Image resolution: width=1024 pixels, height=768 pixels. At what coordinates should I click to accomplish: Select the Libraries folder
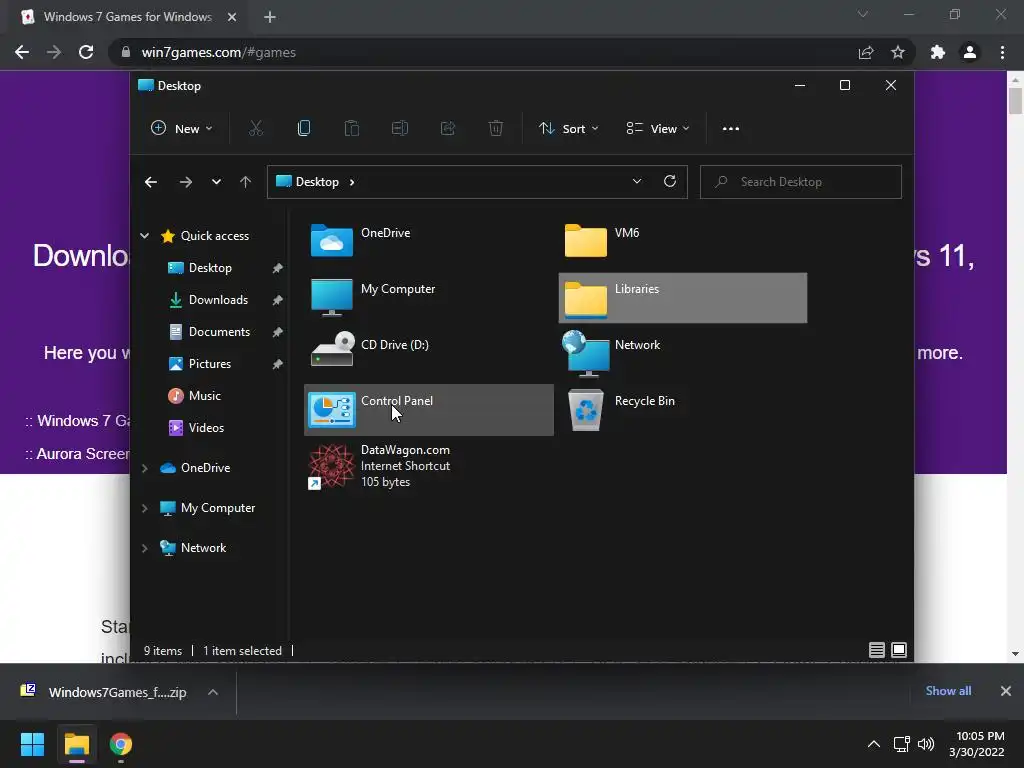click(x=682, y=298)
